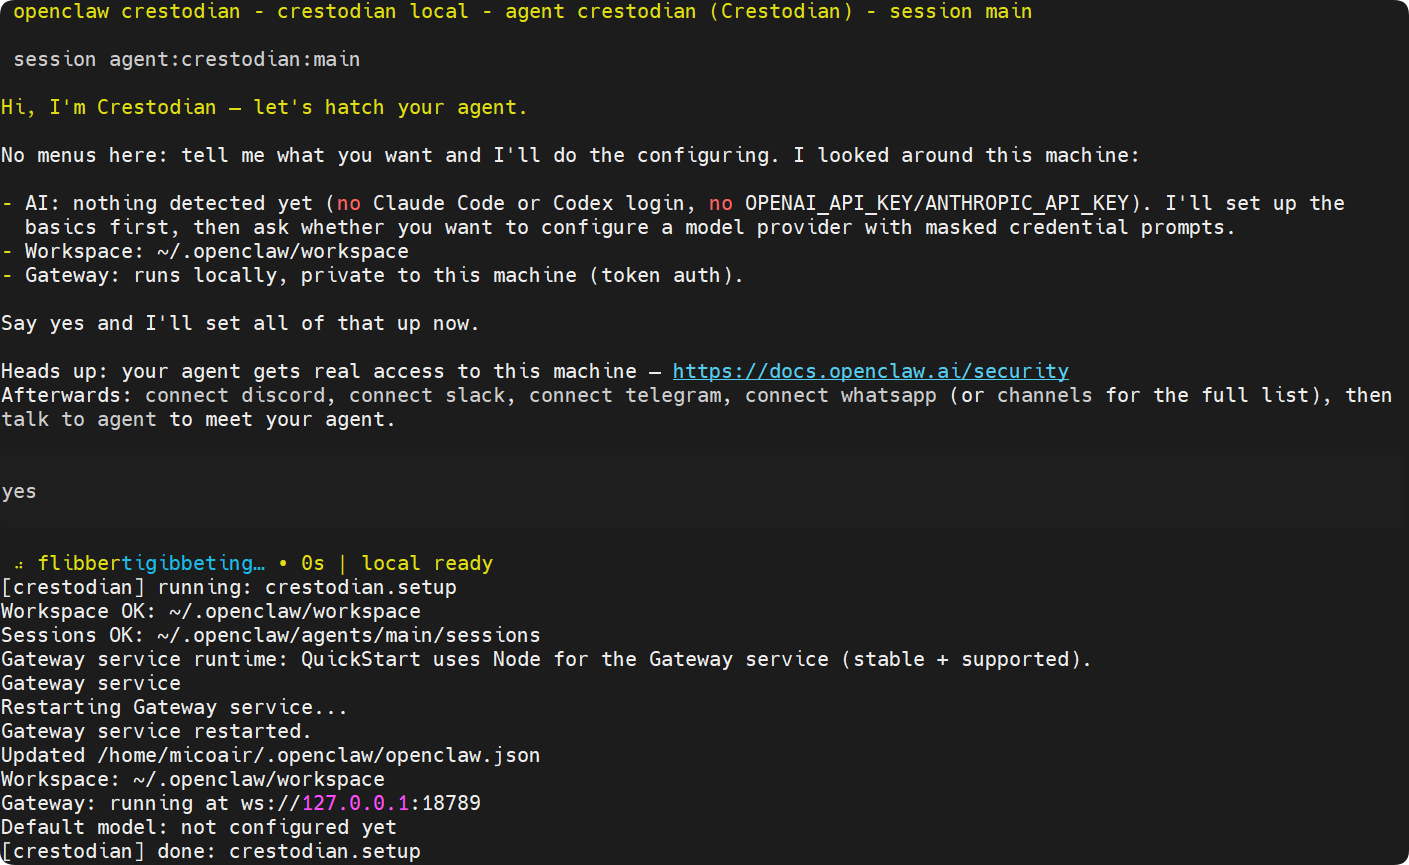1409x865 pixels.
Task: Click the '0s' elapsed time indicator
Action: [313, 563]
